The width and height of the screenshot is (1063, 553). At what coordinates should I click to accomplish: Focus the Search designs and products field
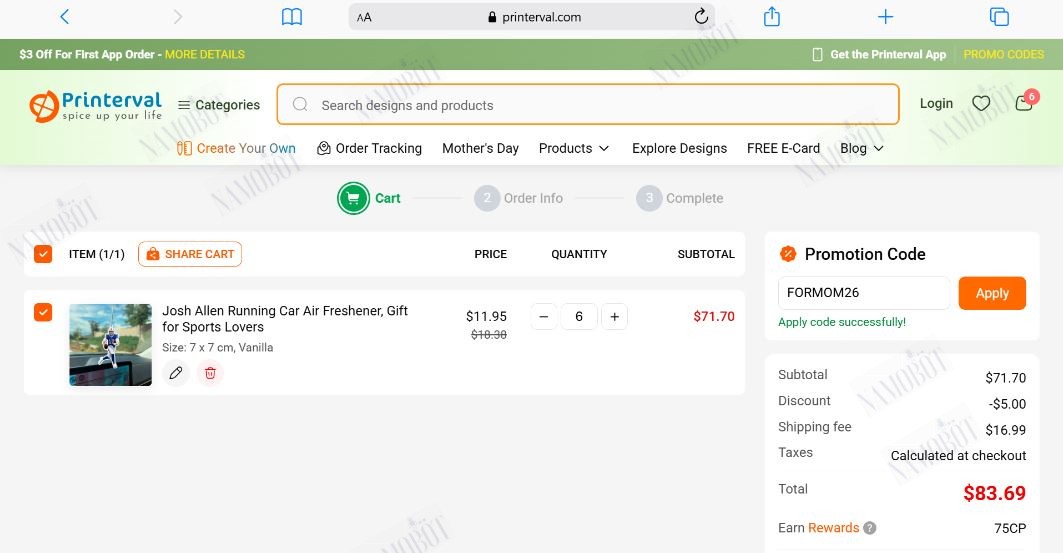588,104
